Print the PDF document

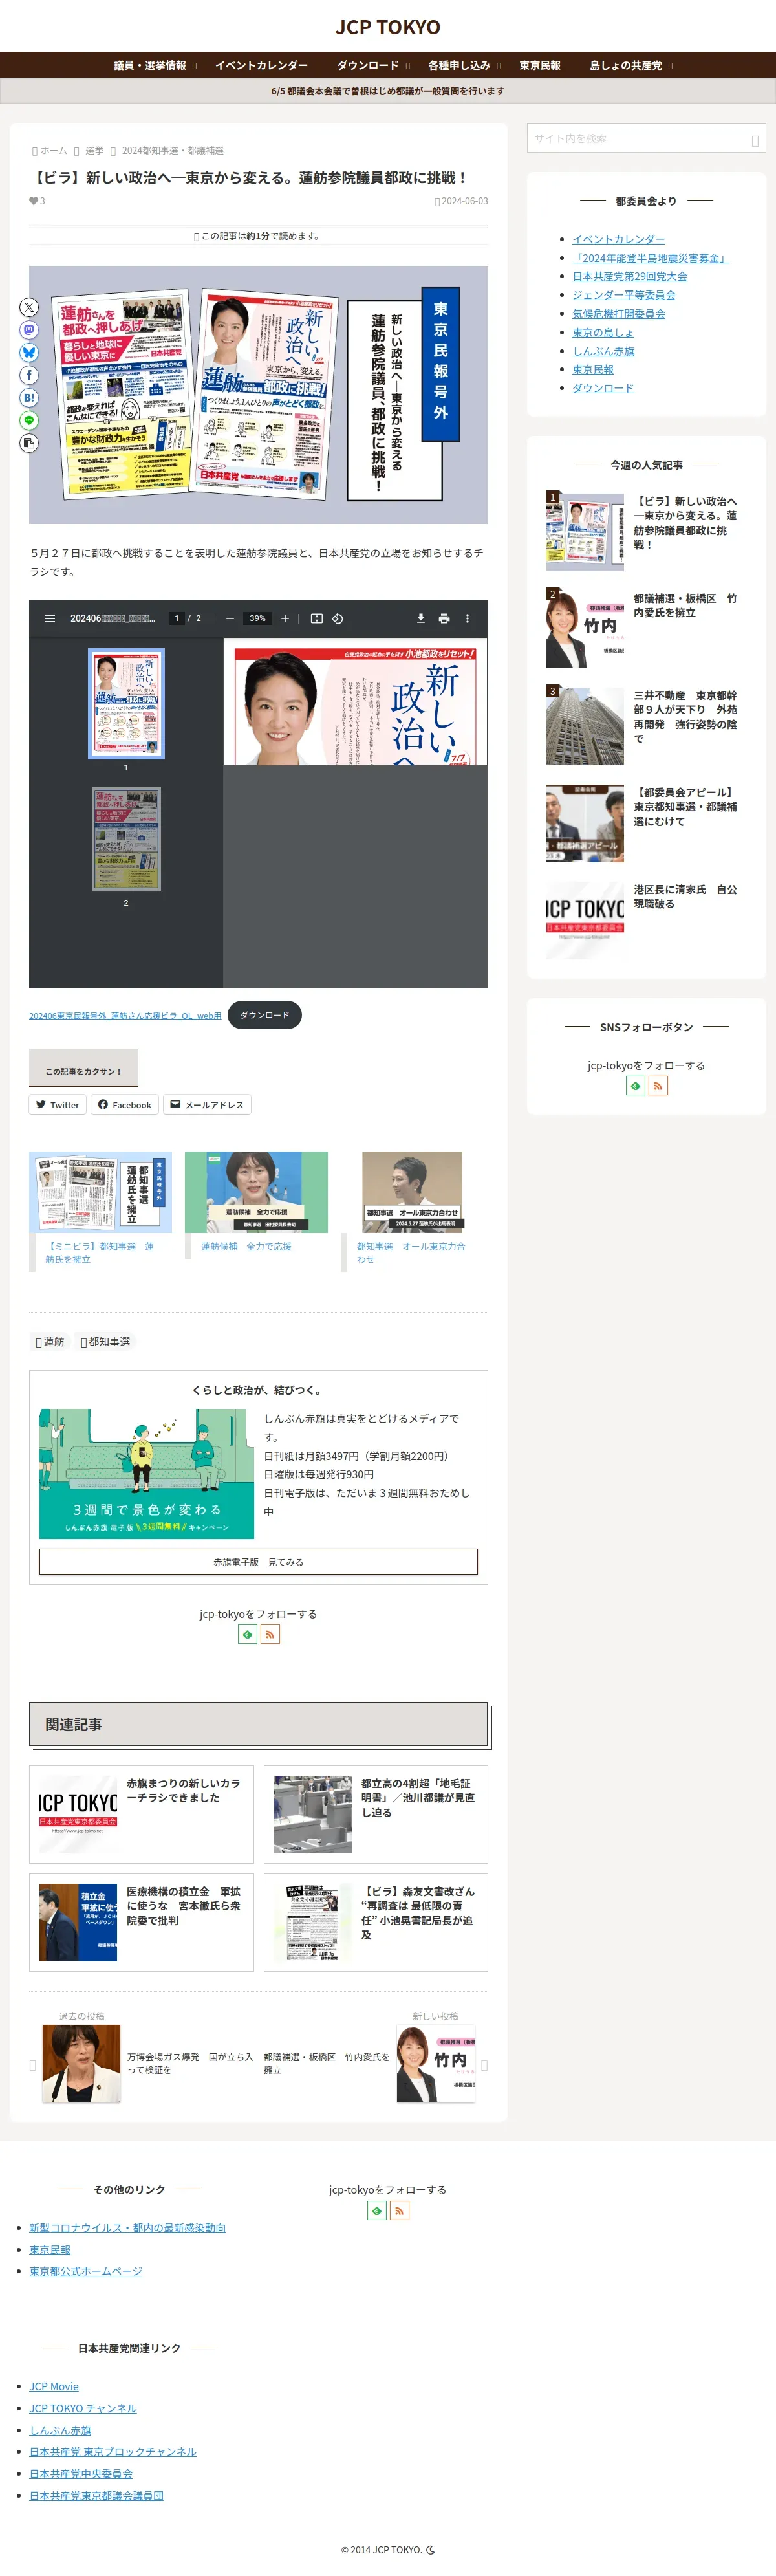444,618
